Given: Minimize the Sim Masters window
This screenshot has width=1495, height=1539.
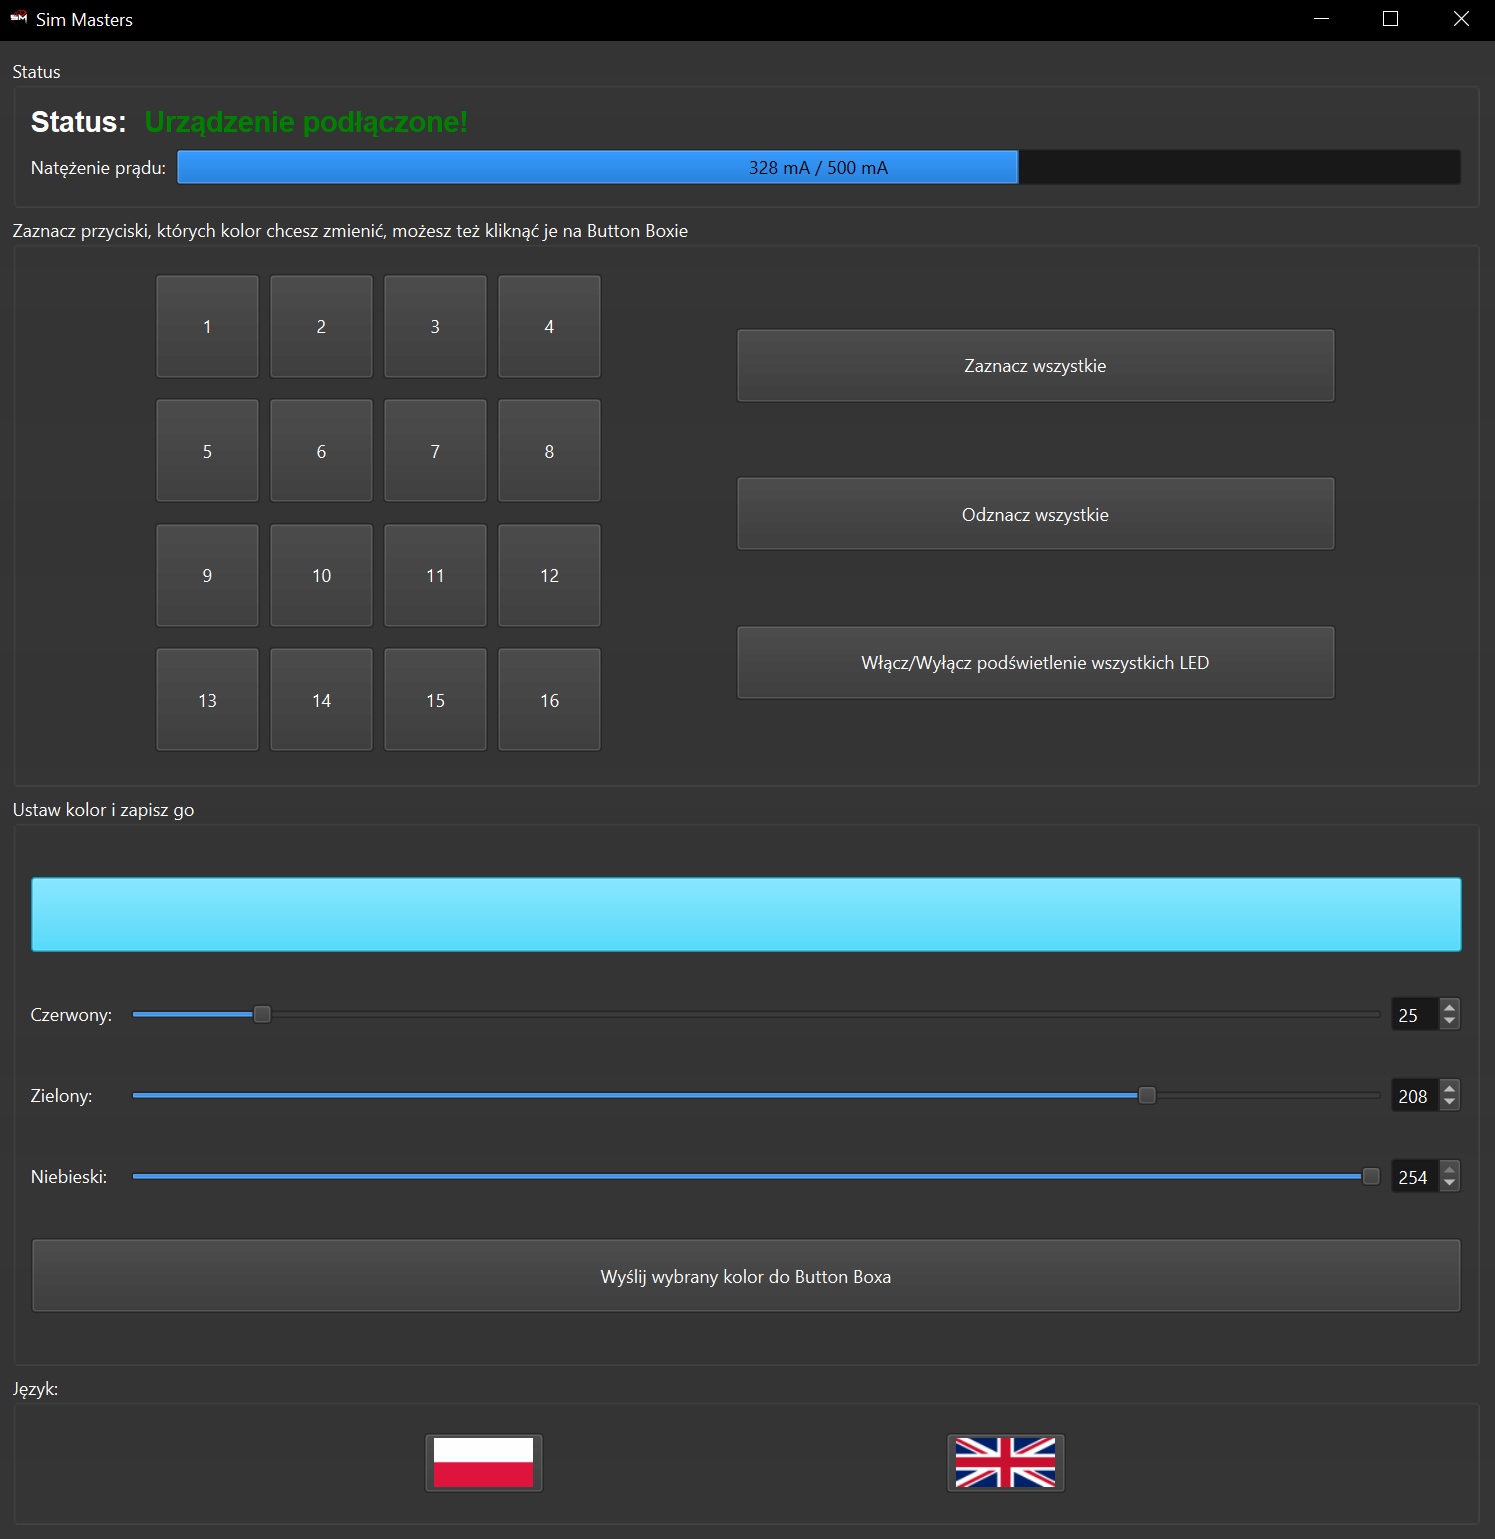Looking at the screenshot, I should point(1321,19).
